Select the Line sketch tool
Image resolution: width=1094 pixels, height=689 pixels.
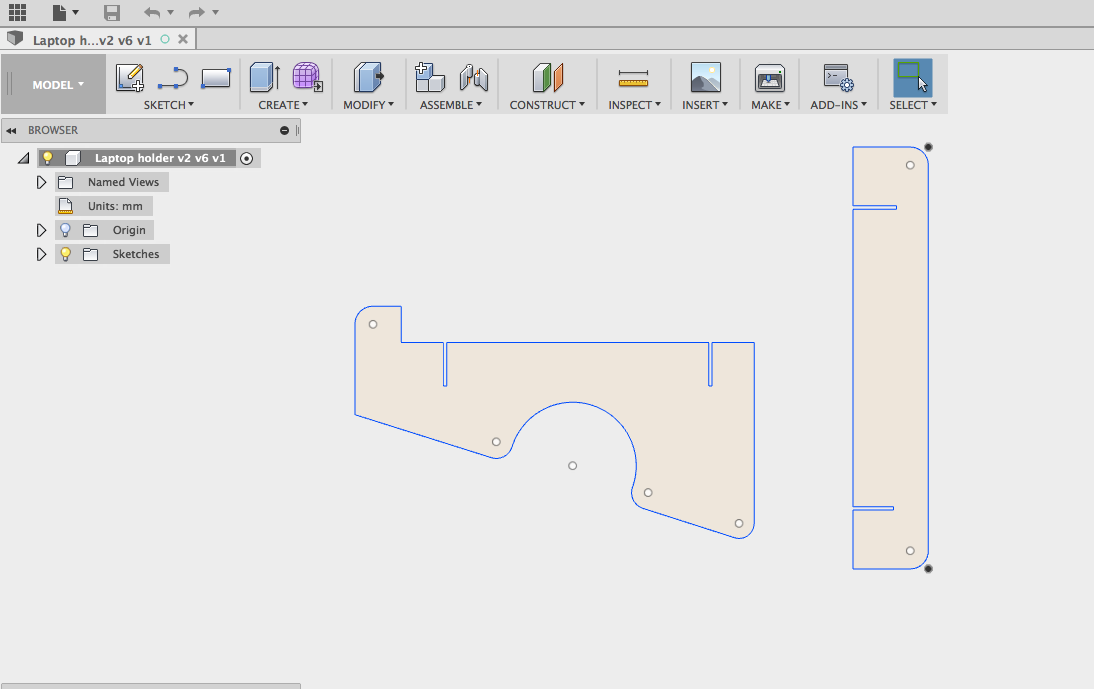point(172,77)
